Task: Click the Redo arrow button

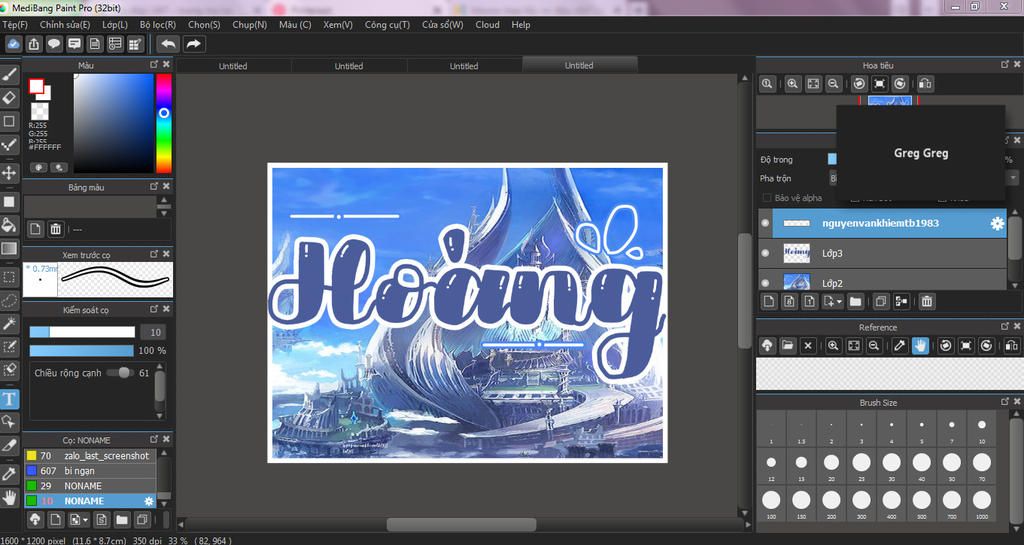Action: (193, 44)
